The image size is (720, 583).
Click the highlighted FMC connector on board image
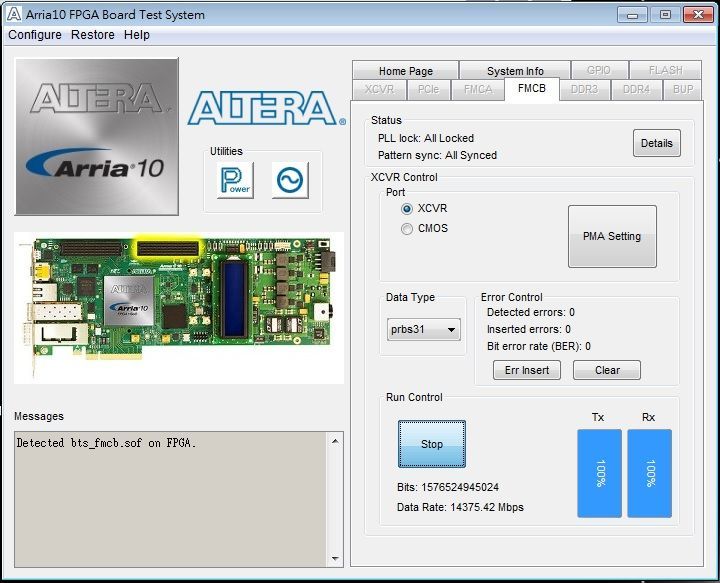click(168, 247)
